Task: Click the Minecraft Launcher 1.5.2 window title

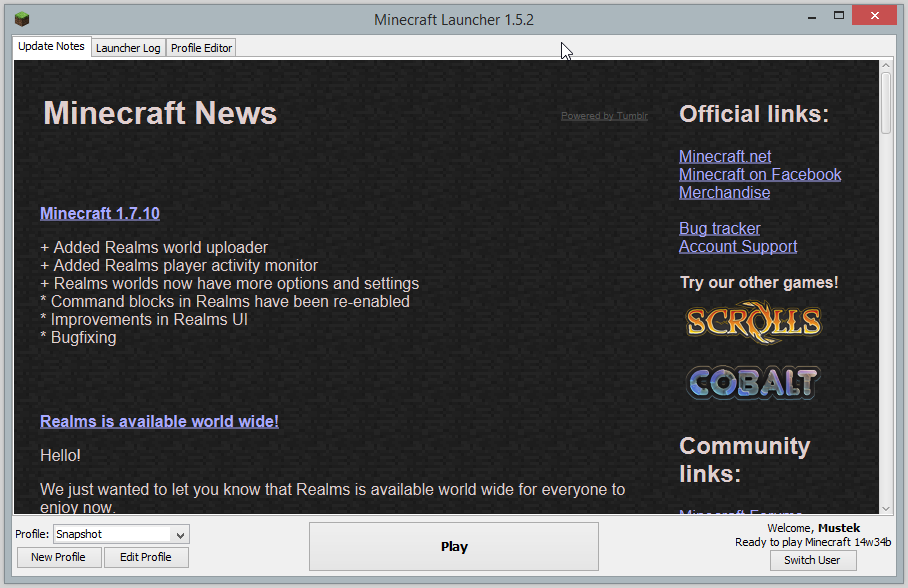Action: click(454, 20)
